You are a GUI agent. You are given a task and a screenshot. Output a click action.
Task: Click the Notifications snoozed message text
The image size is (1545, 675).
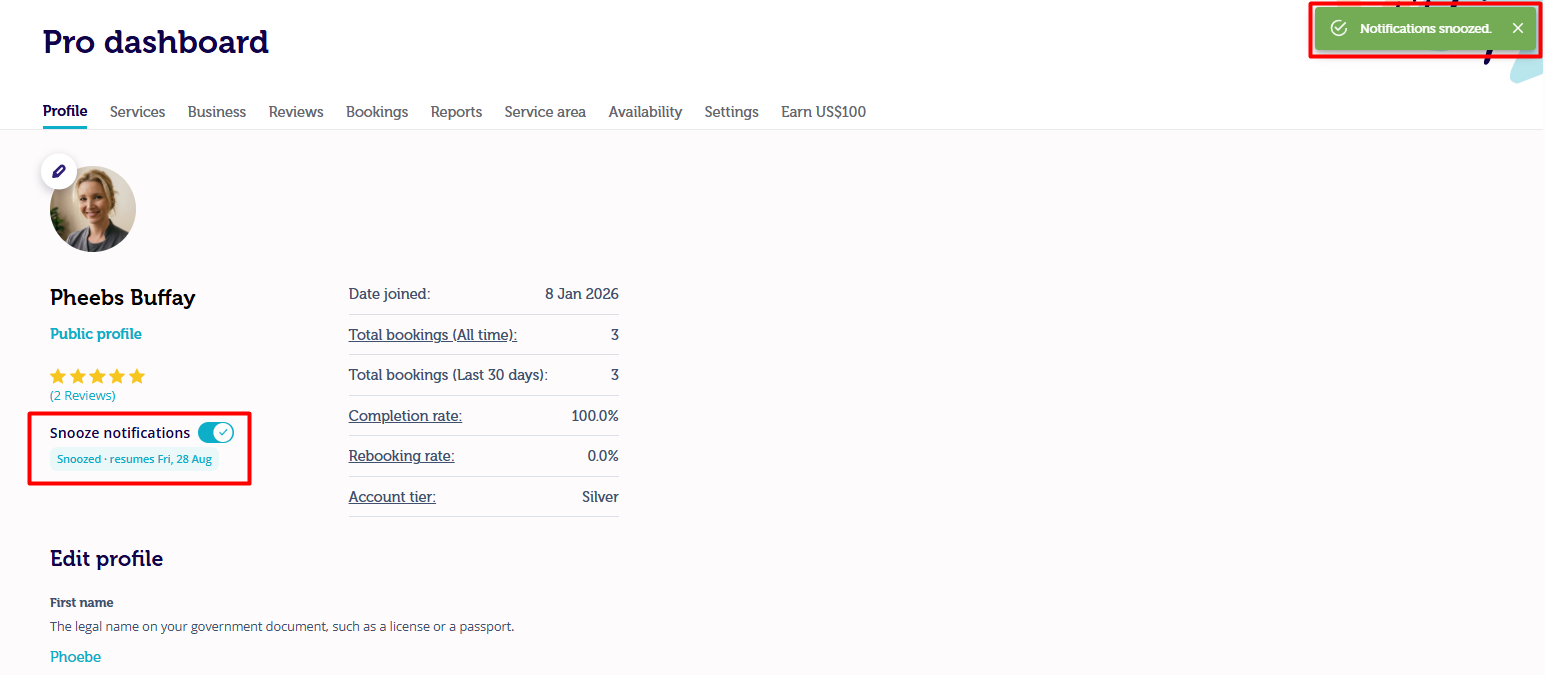(1426, 28)
